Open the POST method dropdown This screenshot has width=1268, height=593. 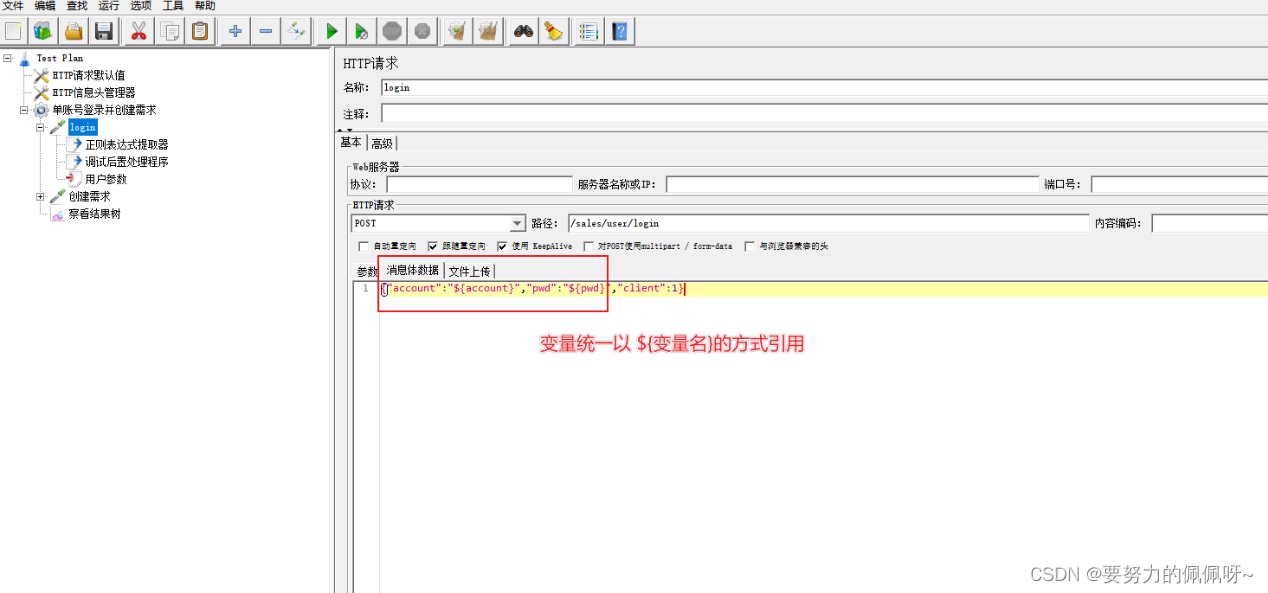pos(516,222)
